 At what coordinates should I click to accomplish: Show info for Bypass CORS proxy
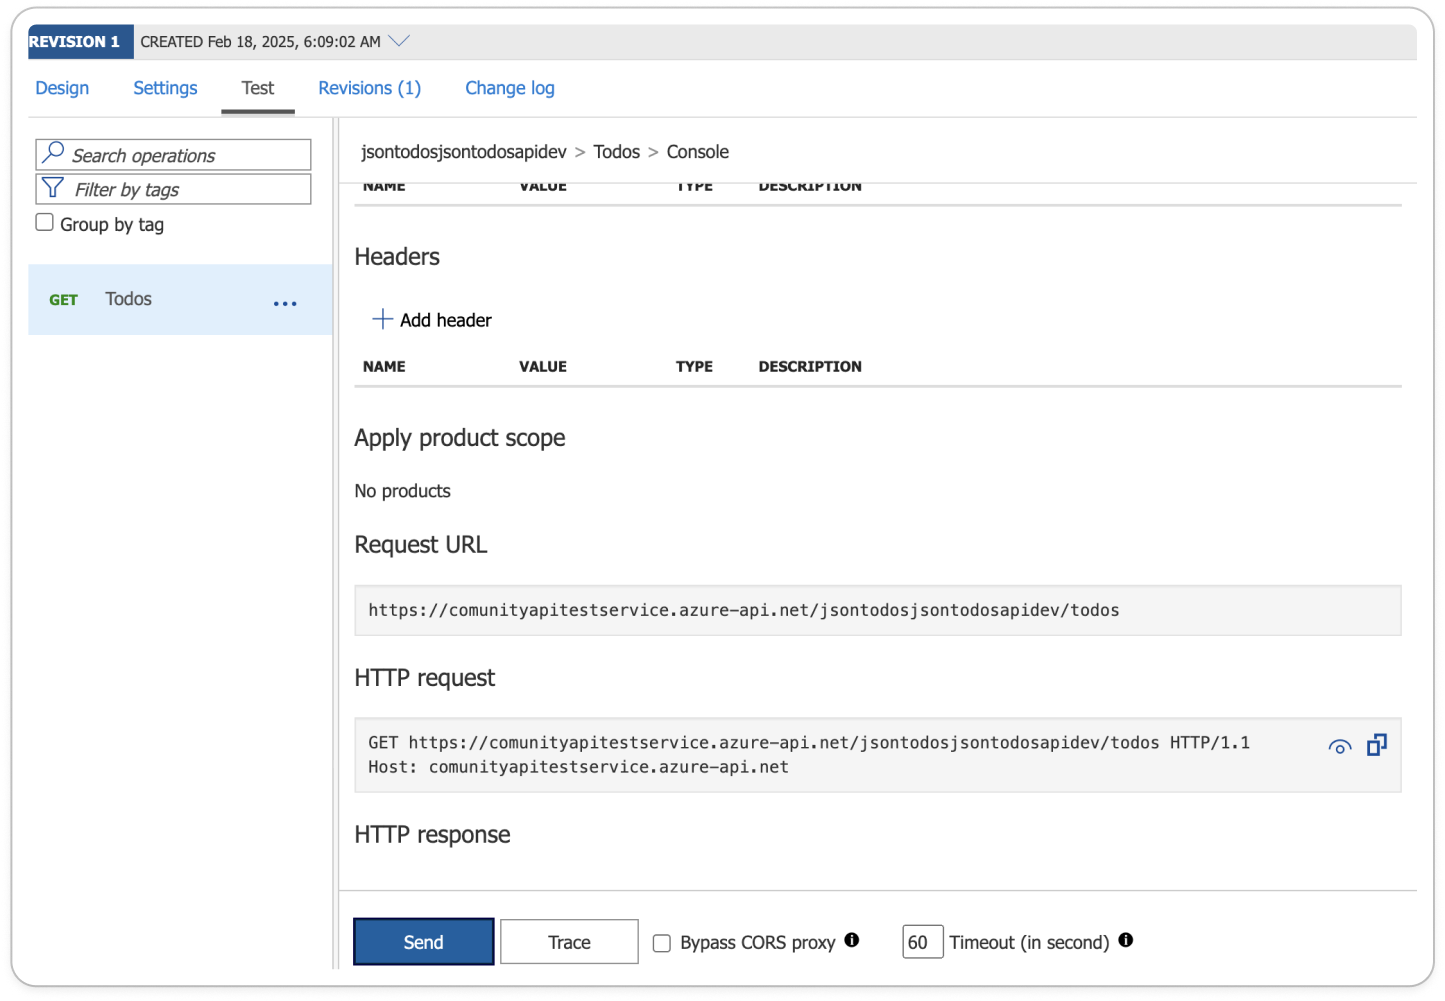tap(852, 940)
